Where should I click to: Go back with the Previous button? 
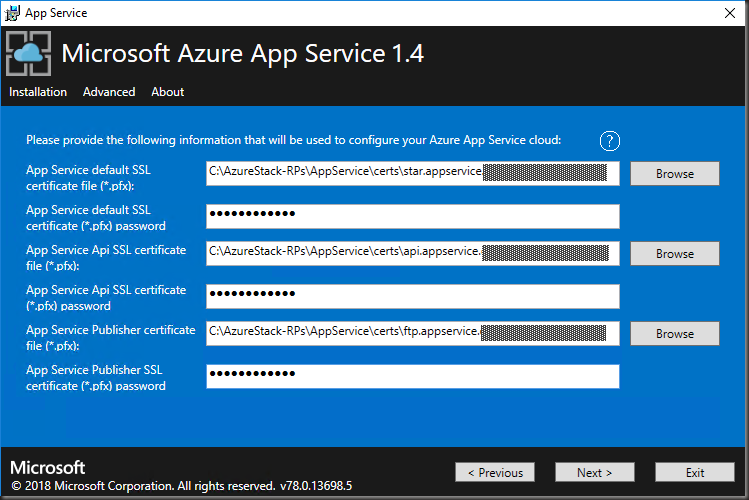click(494, 472)
